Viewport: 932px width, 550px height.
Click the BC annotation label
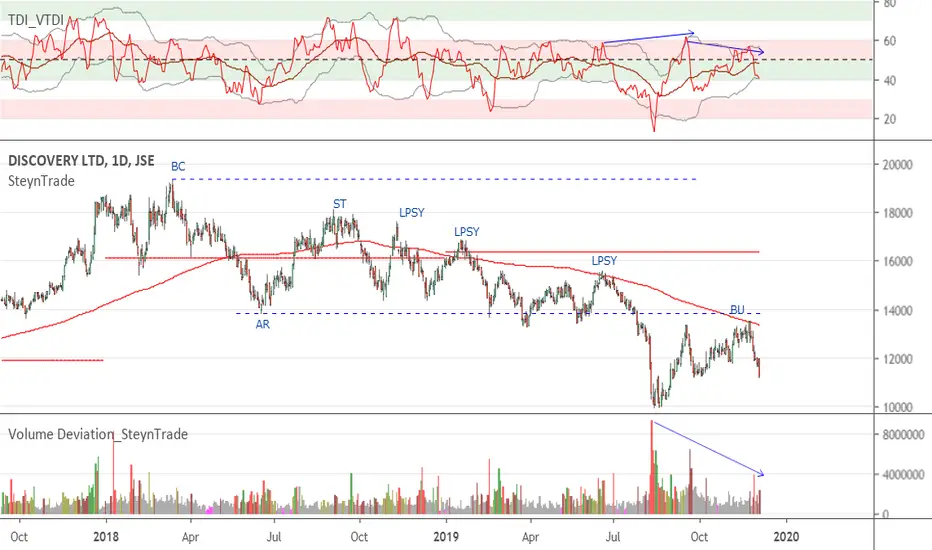tap(178, 166)
